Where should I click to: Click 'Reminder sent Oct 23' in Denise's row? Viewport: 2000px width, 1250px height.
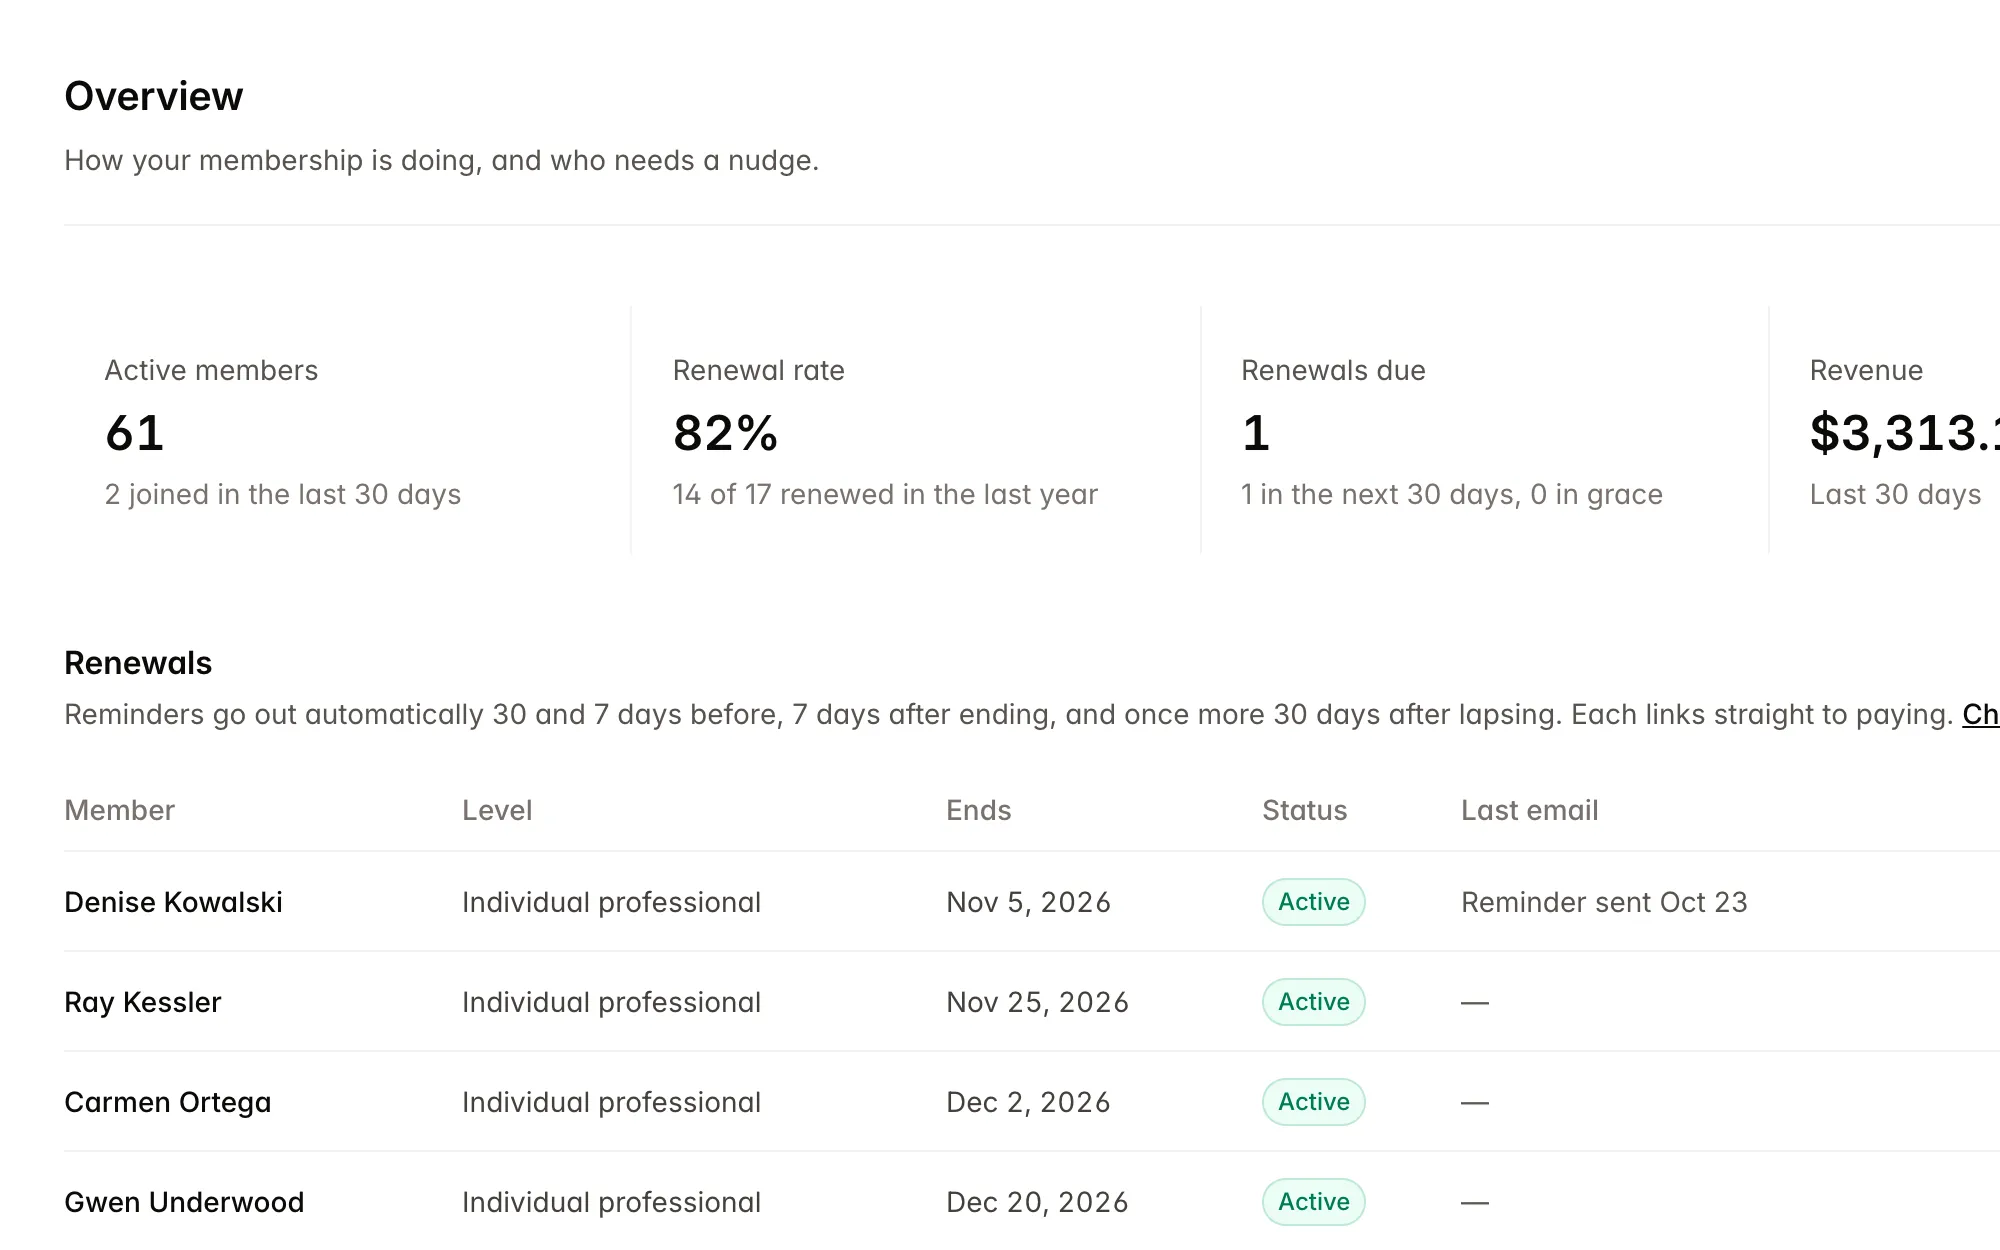[x=1604, y=902]
